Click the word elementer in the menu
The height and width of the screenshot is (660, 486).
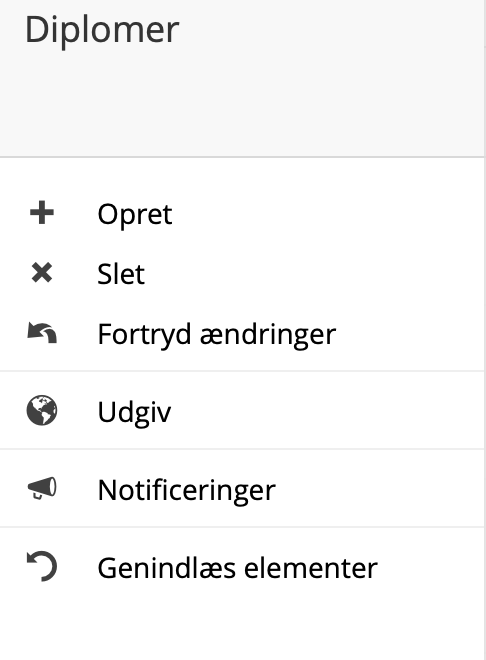point(311,569)
